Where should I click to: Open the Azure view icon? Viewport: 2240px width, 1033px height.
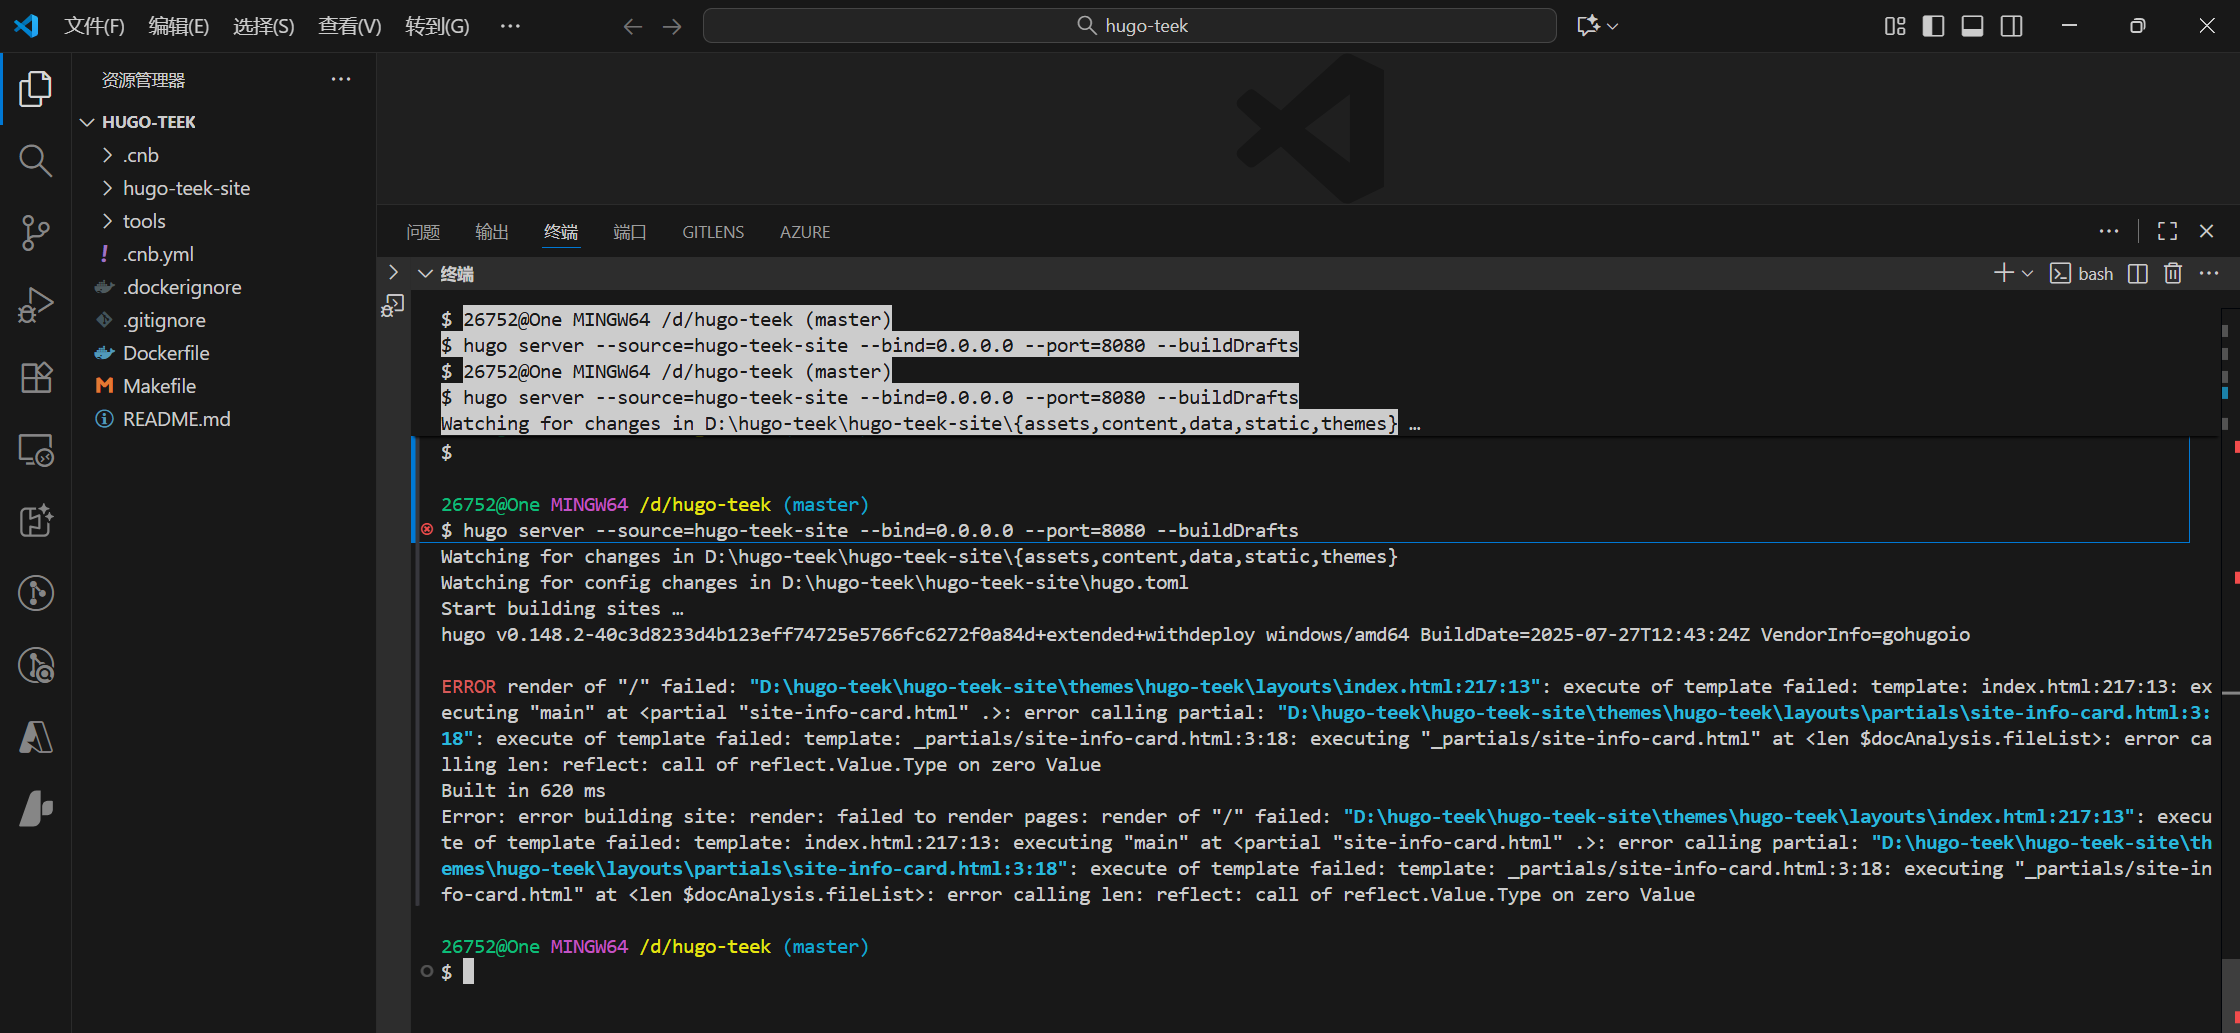[x=35, y=737]
